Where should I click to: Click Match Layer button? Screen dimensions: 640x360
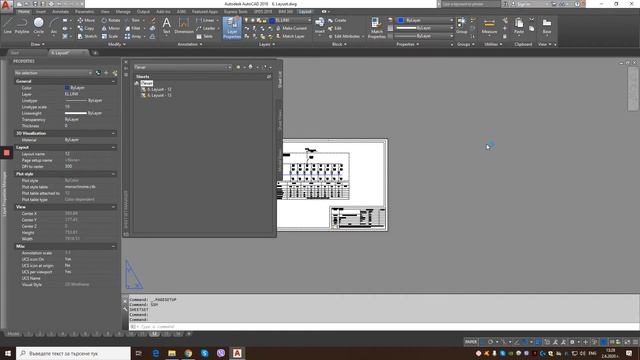point(290,36)
